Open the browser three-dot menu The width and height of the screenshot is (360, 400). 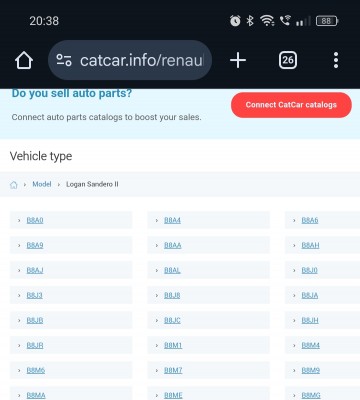336,60
